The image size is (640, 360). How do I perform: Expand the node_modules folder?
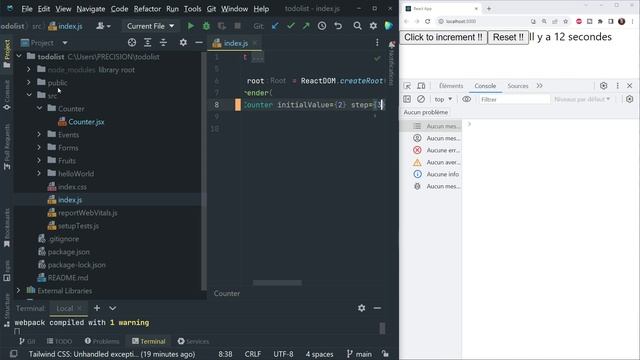pyautogui.click(x=29, y=69)
